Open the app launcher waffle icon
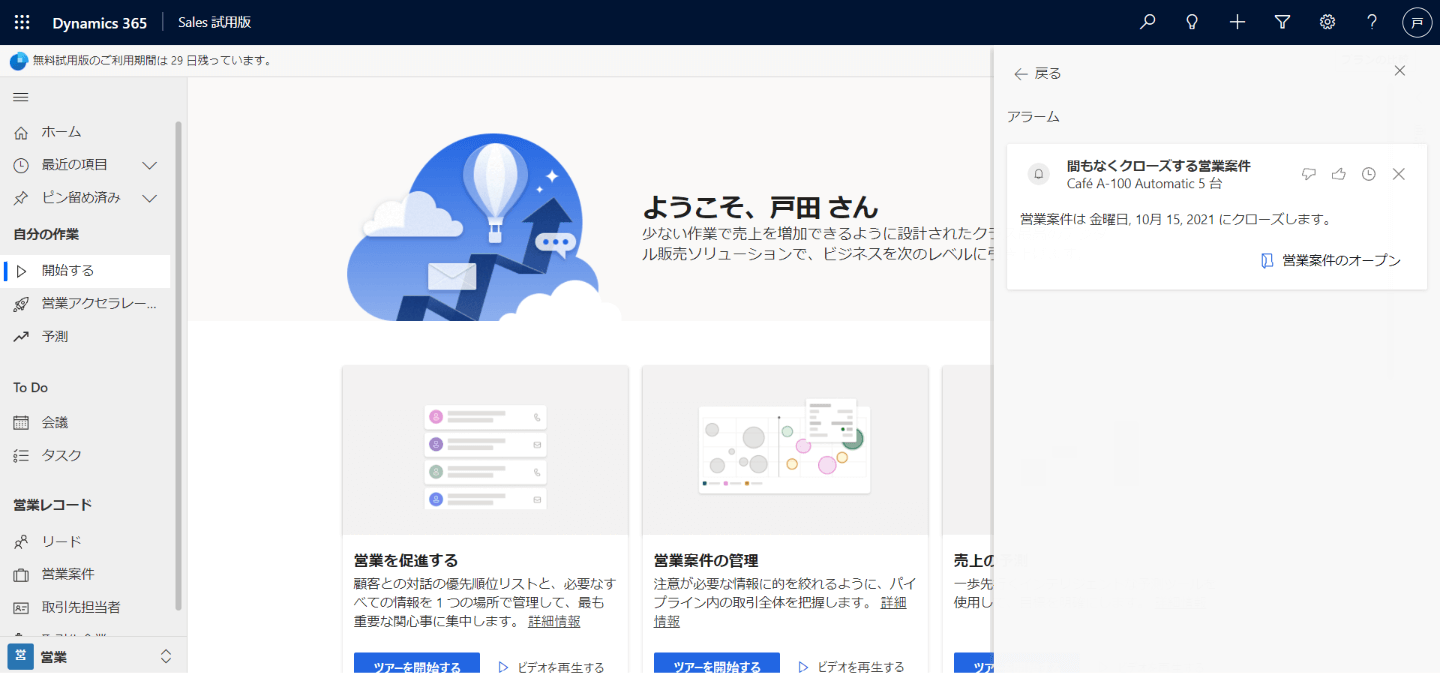This screenshot has height=673, width=1440. 22,22
